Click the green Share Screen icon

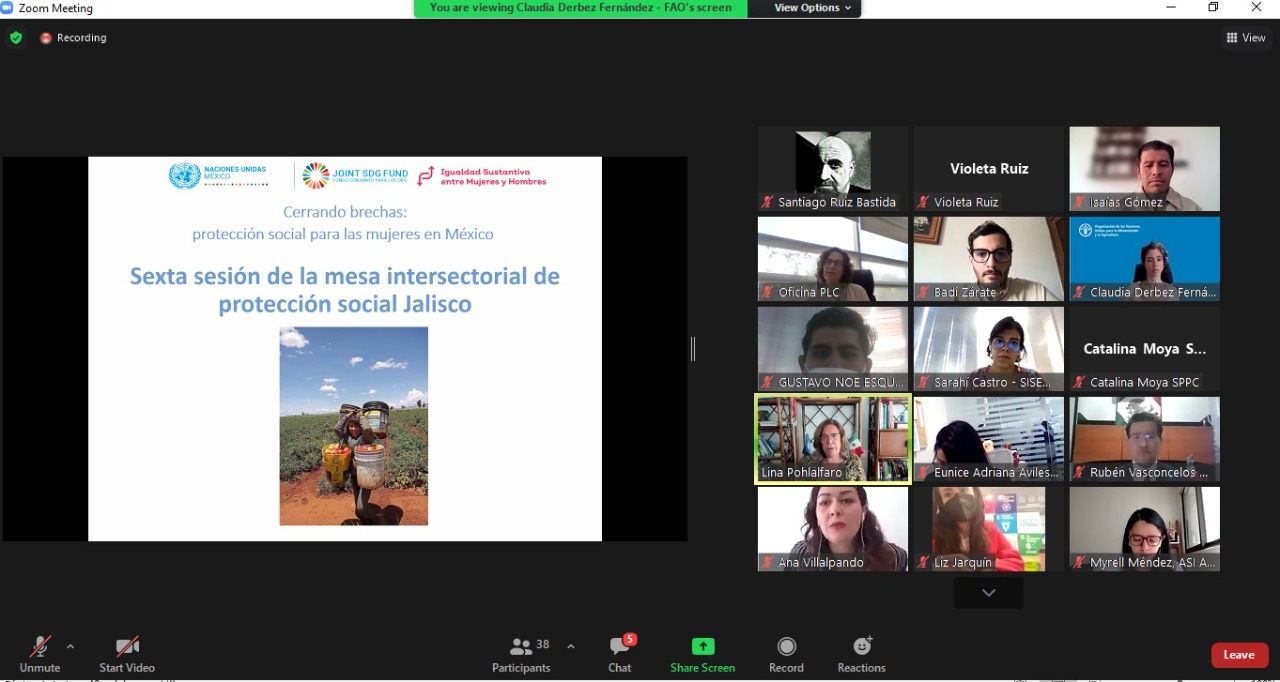point(703,647)
